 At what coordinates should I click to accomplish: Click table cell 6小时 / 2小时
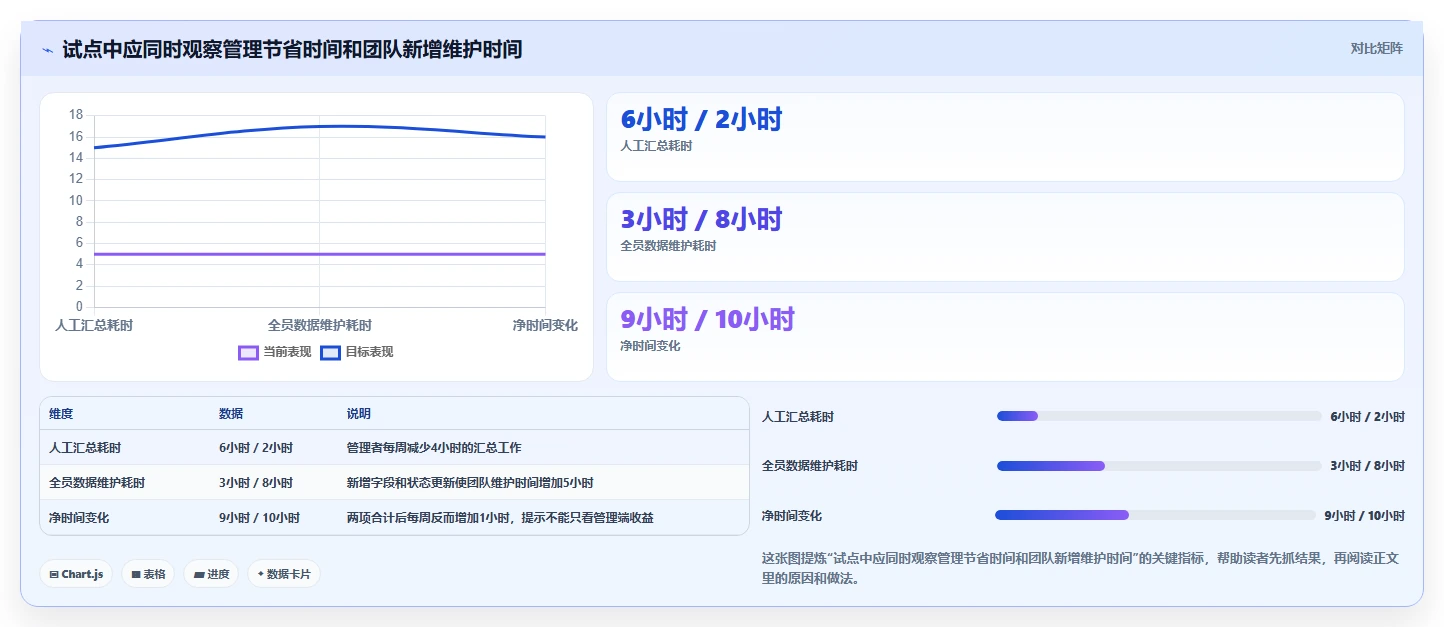point(256,448)
